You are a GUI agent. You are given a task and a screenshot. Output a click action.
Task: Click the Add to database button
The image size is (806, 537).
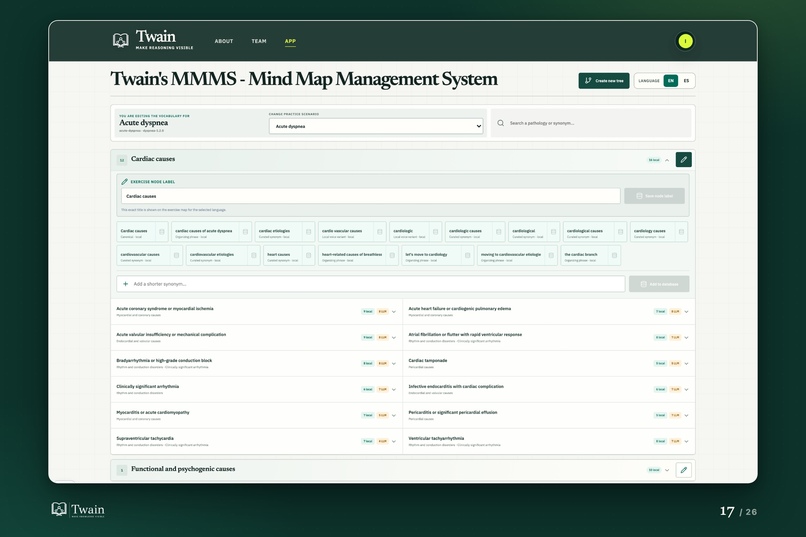658,284
